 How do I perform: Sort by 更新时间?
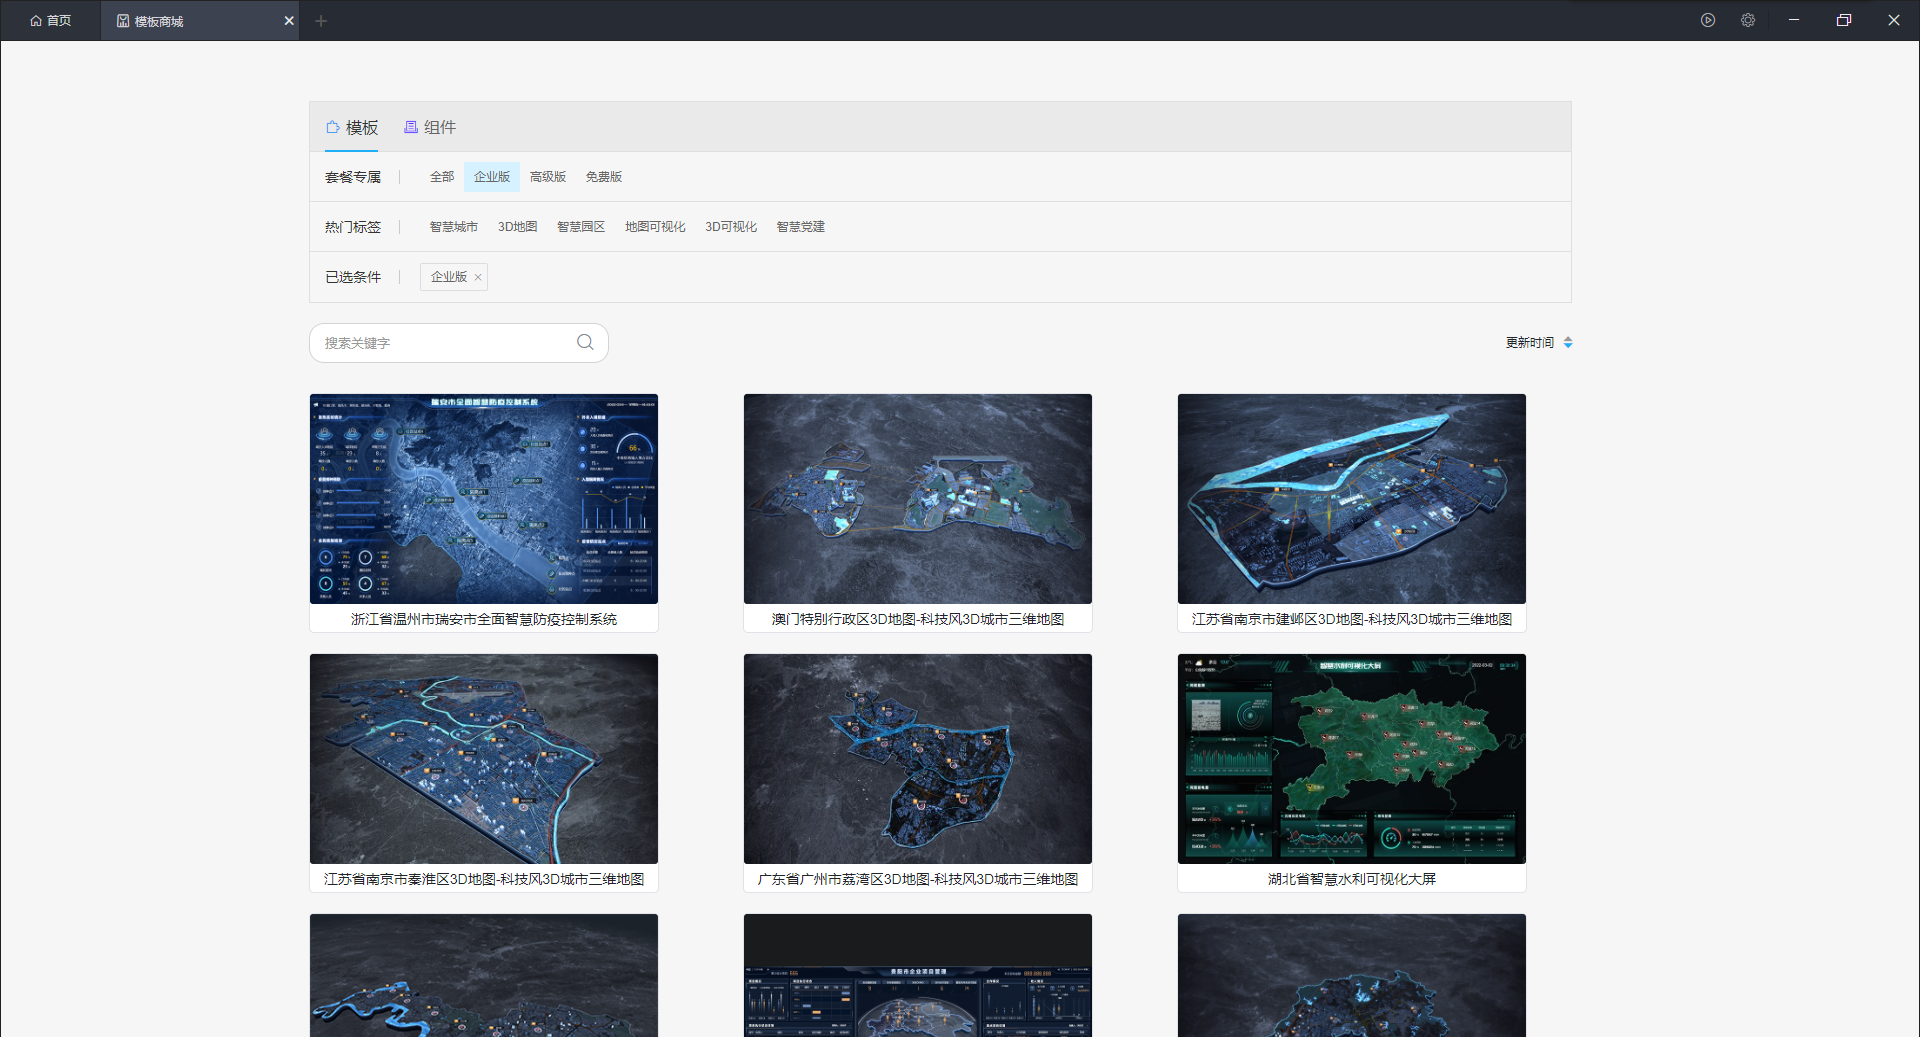[1539, 342]
